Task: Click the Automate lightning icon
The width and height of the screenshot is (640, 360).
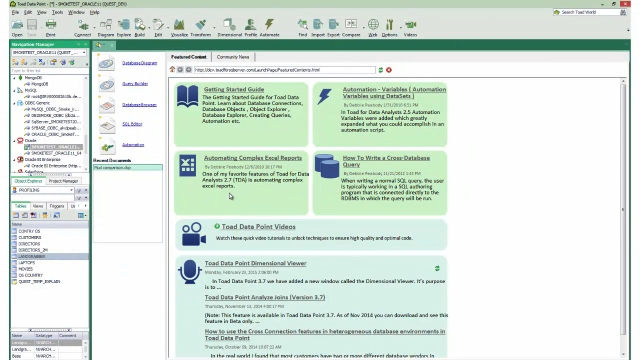Action: click(x=269, y=25)
